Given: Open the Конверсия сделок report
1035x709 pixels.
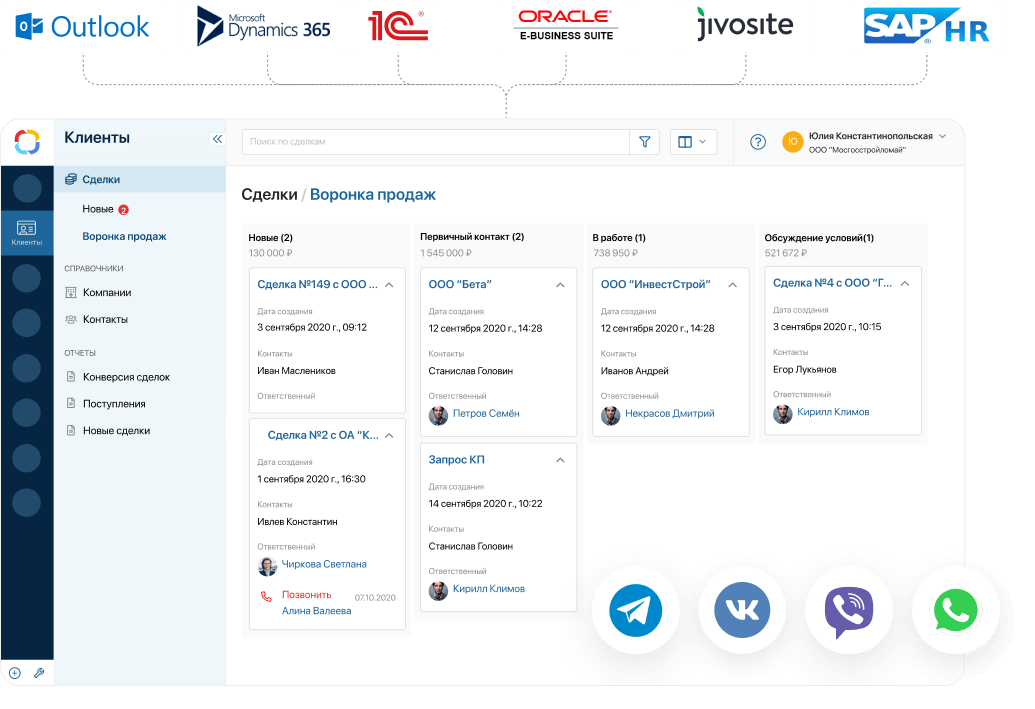Looking at the screenshot, I should (x=126, y=377).
